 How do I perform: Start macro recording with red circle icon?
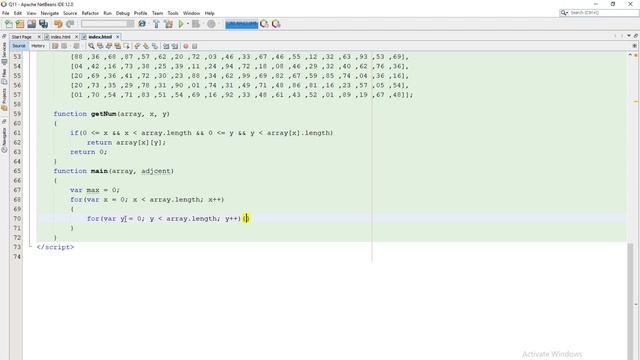coord(186,46)
